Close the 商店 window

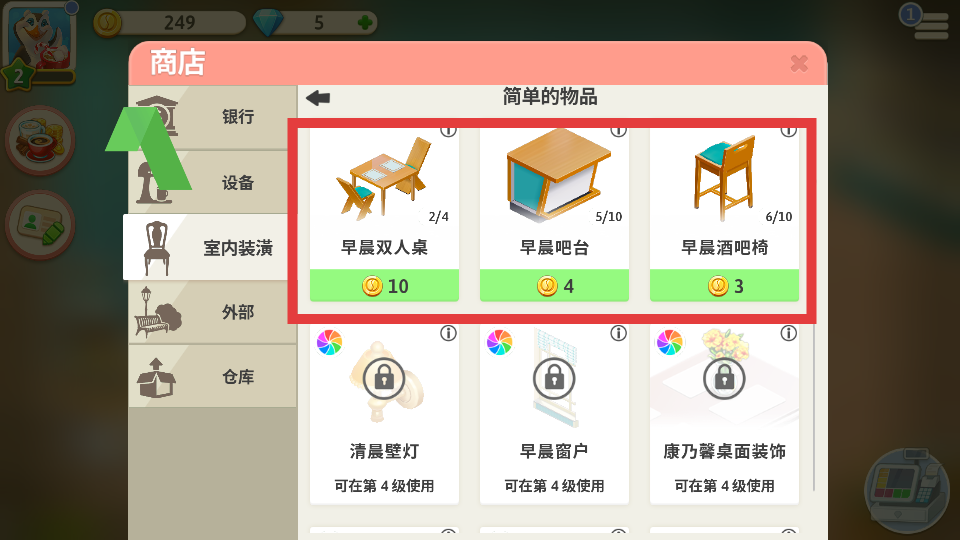799,63
